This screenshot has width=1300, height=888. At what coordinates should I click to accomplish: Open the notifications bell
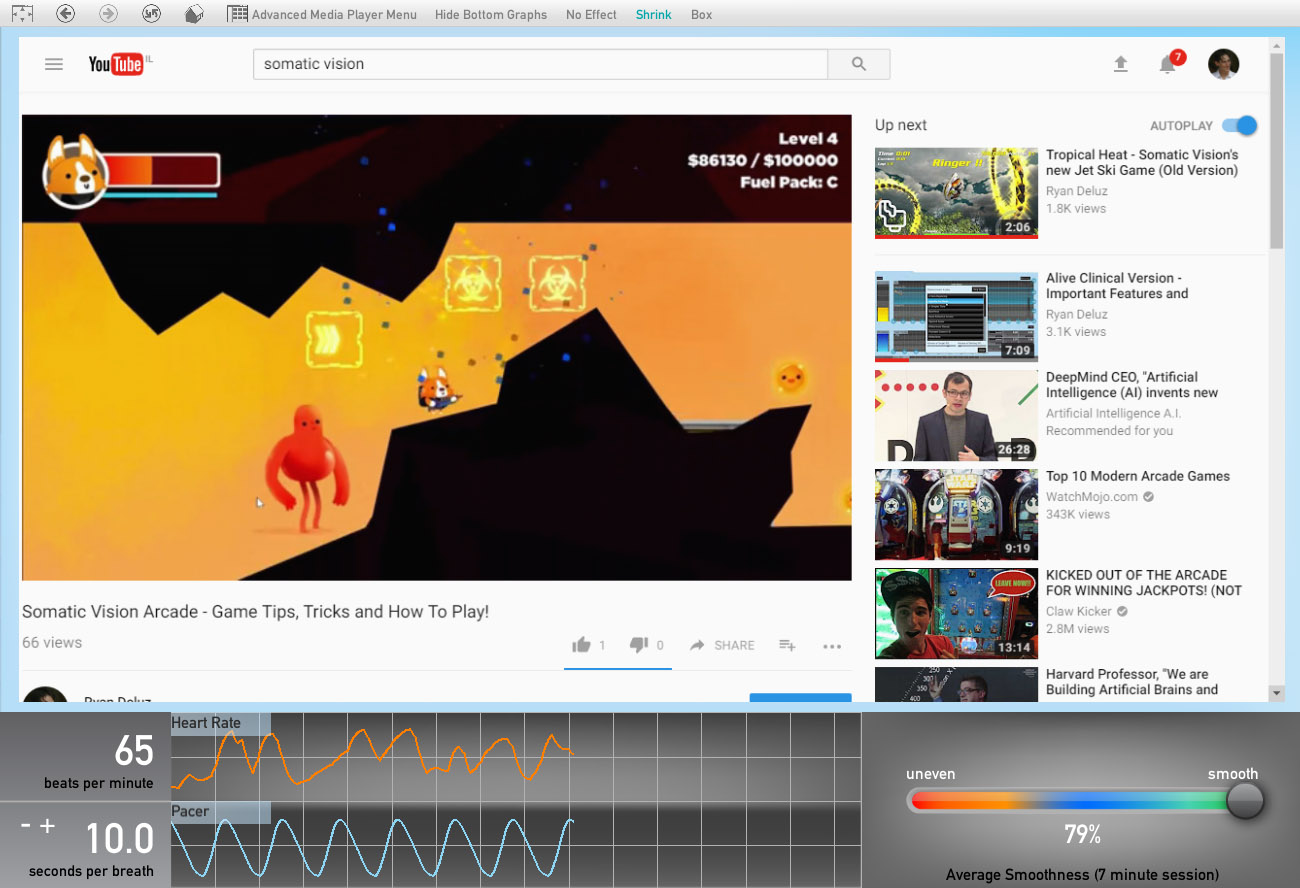(1167, 64)
